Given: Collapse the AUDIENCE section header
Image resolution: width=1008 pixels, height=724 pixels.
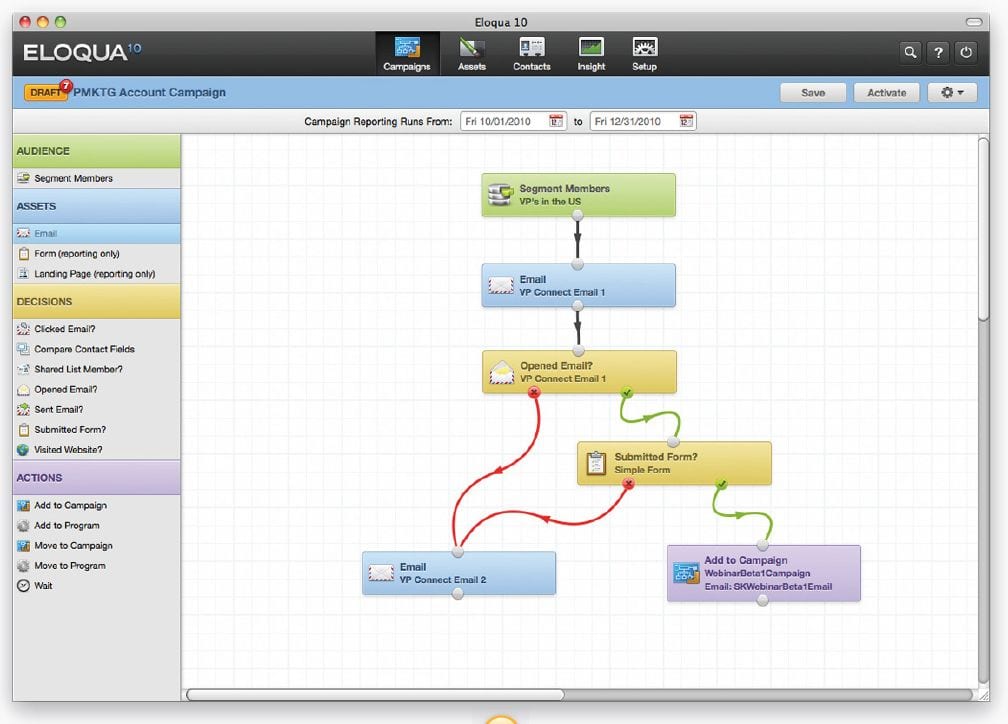Looking at the screenshot, I should pyautogui.click(x=96, y=151).
